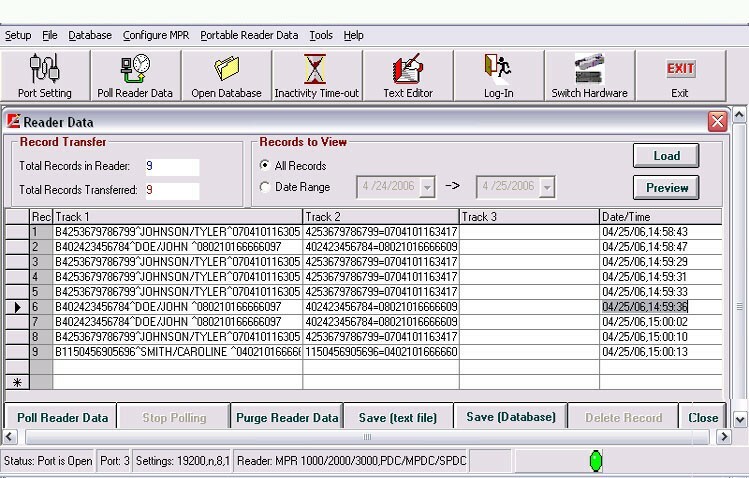Select the new-record asterisk row selector

[x=17, y=382]
